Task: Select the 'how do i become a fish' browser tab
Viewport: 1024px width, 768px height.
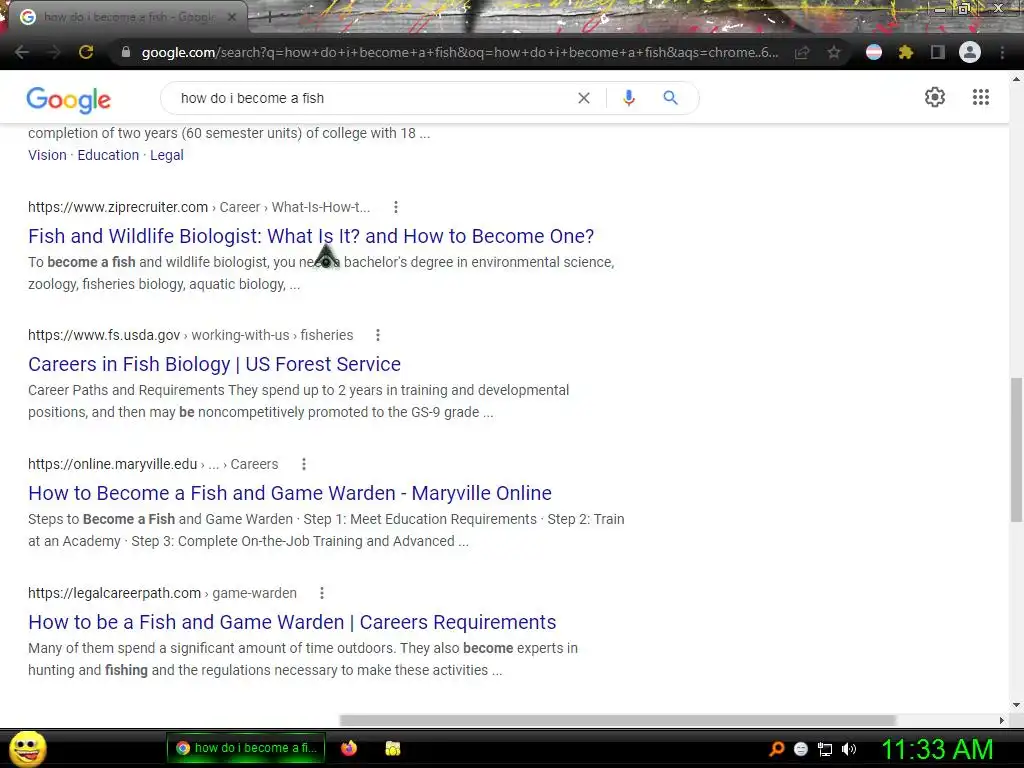Action: pos(124,17)
